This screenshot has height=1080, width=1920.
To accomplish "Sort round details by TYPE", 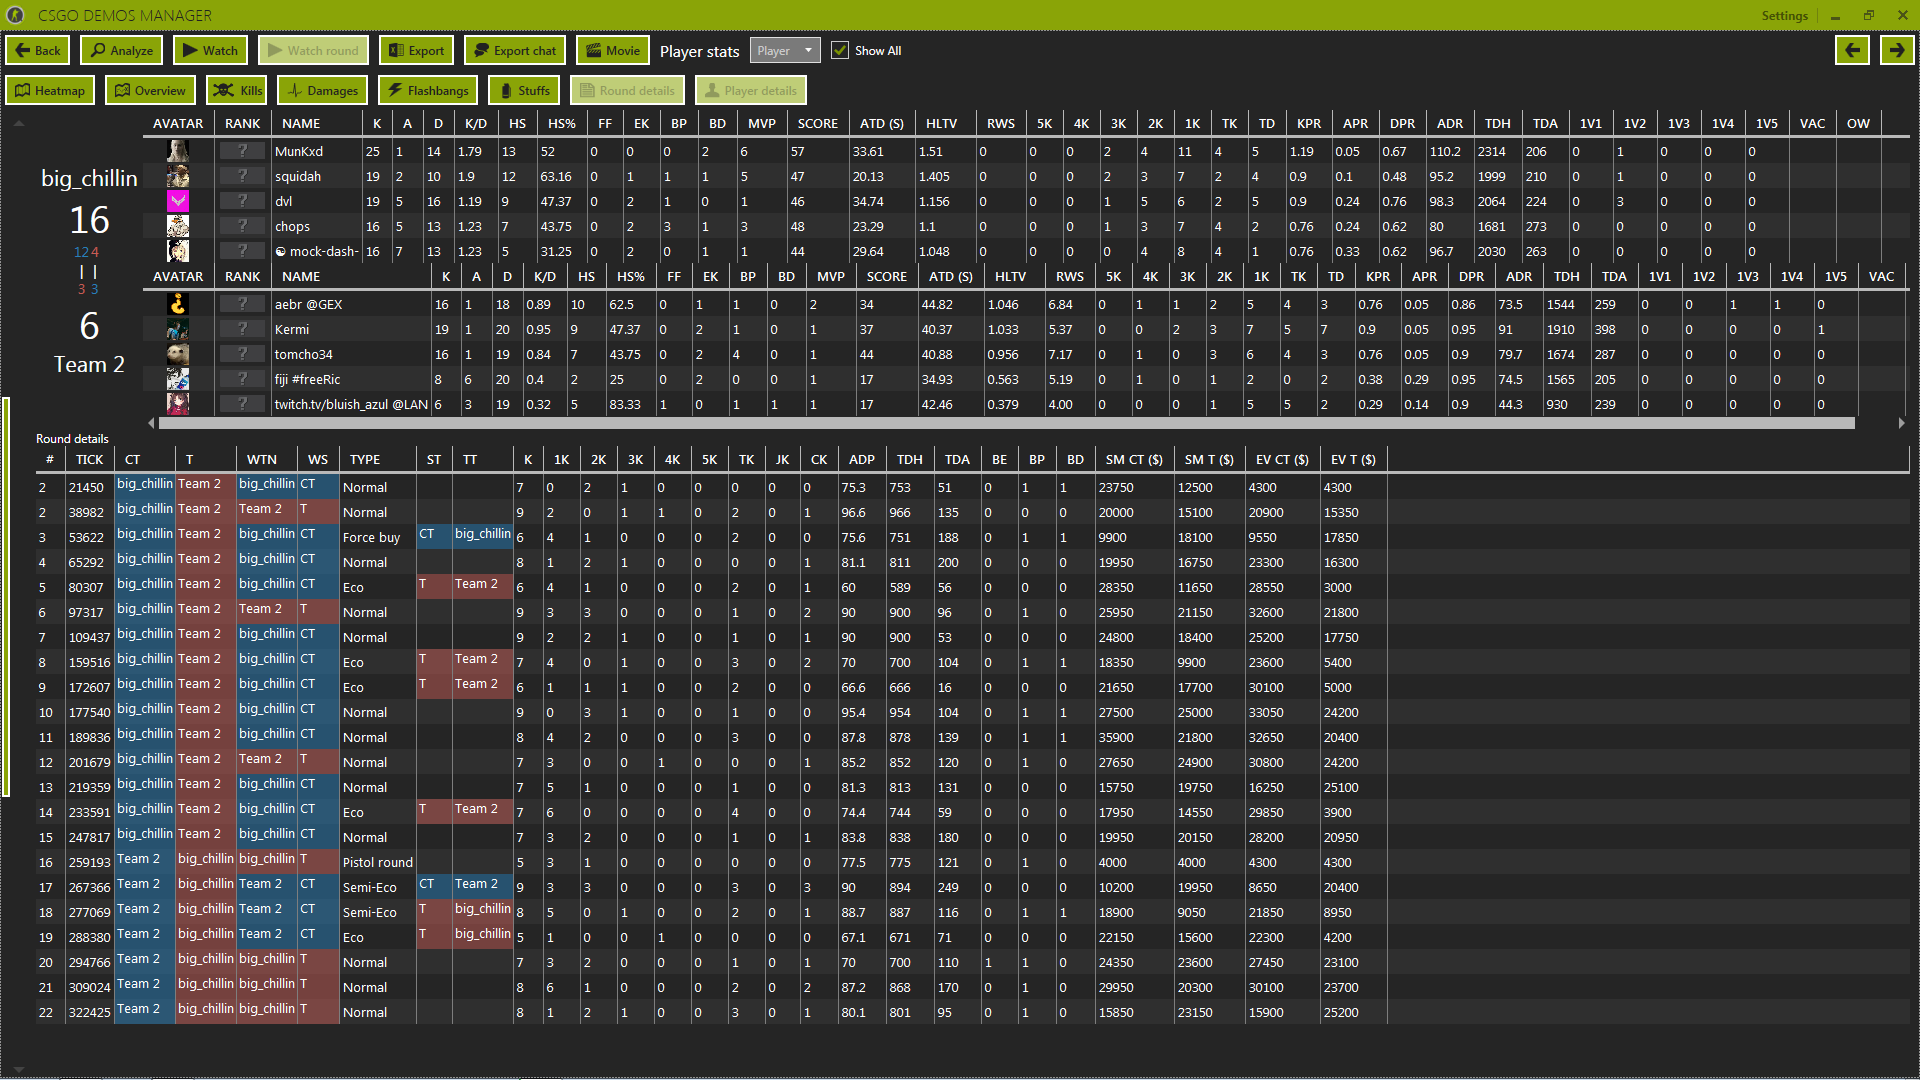I will coord(365,459).
